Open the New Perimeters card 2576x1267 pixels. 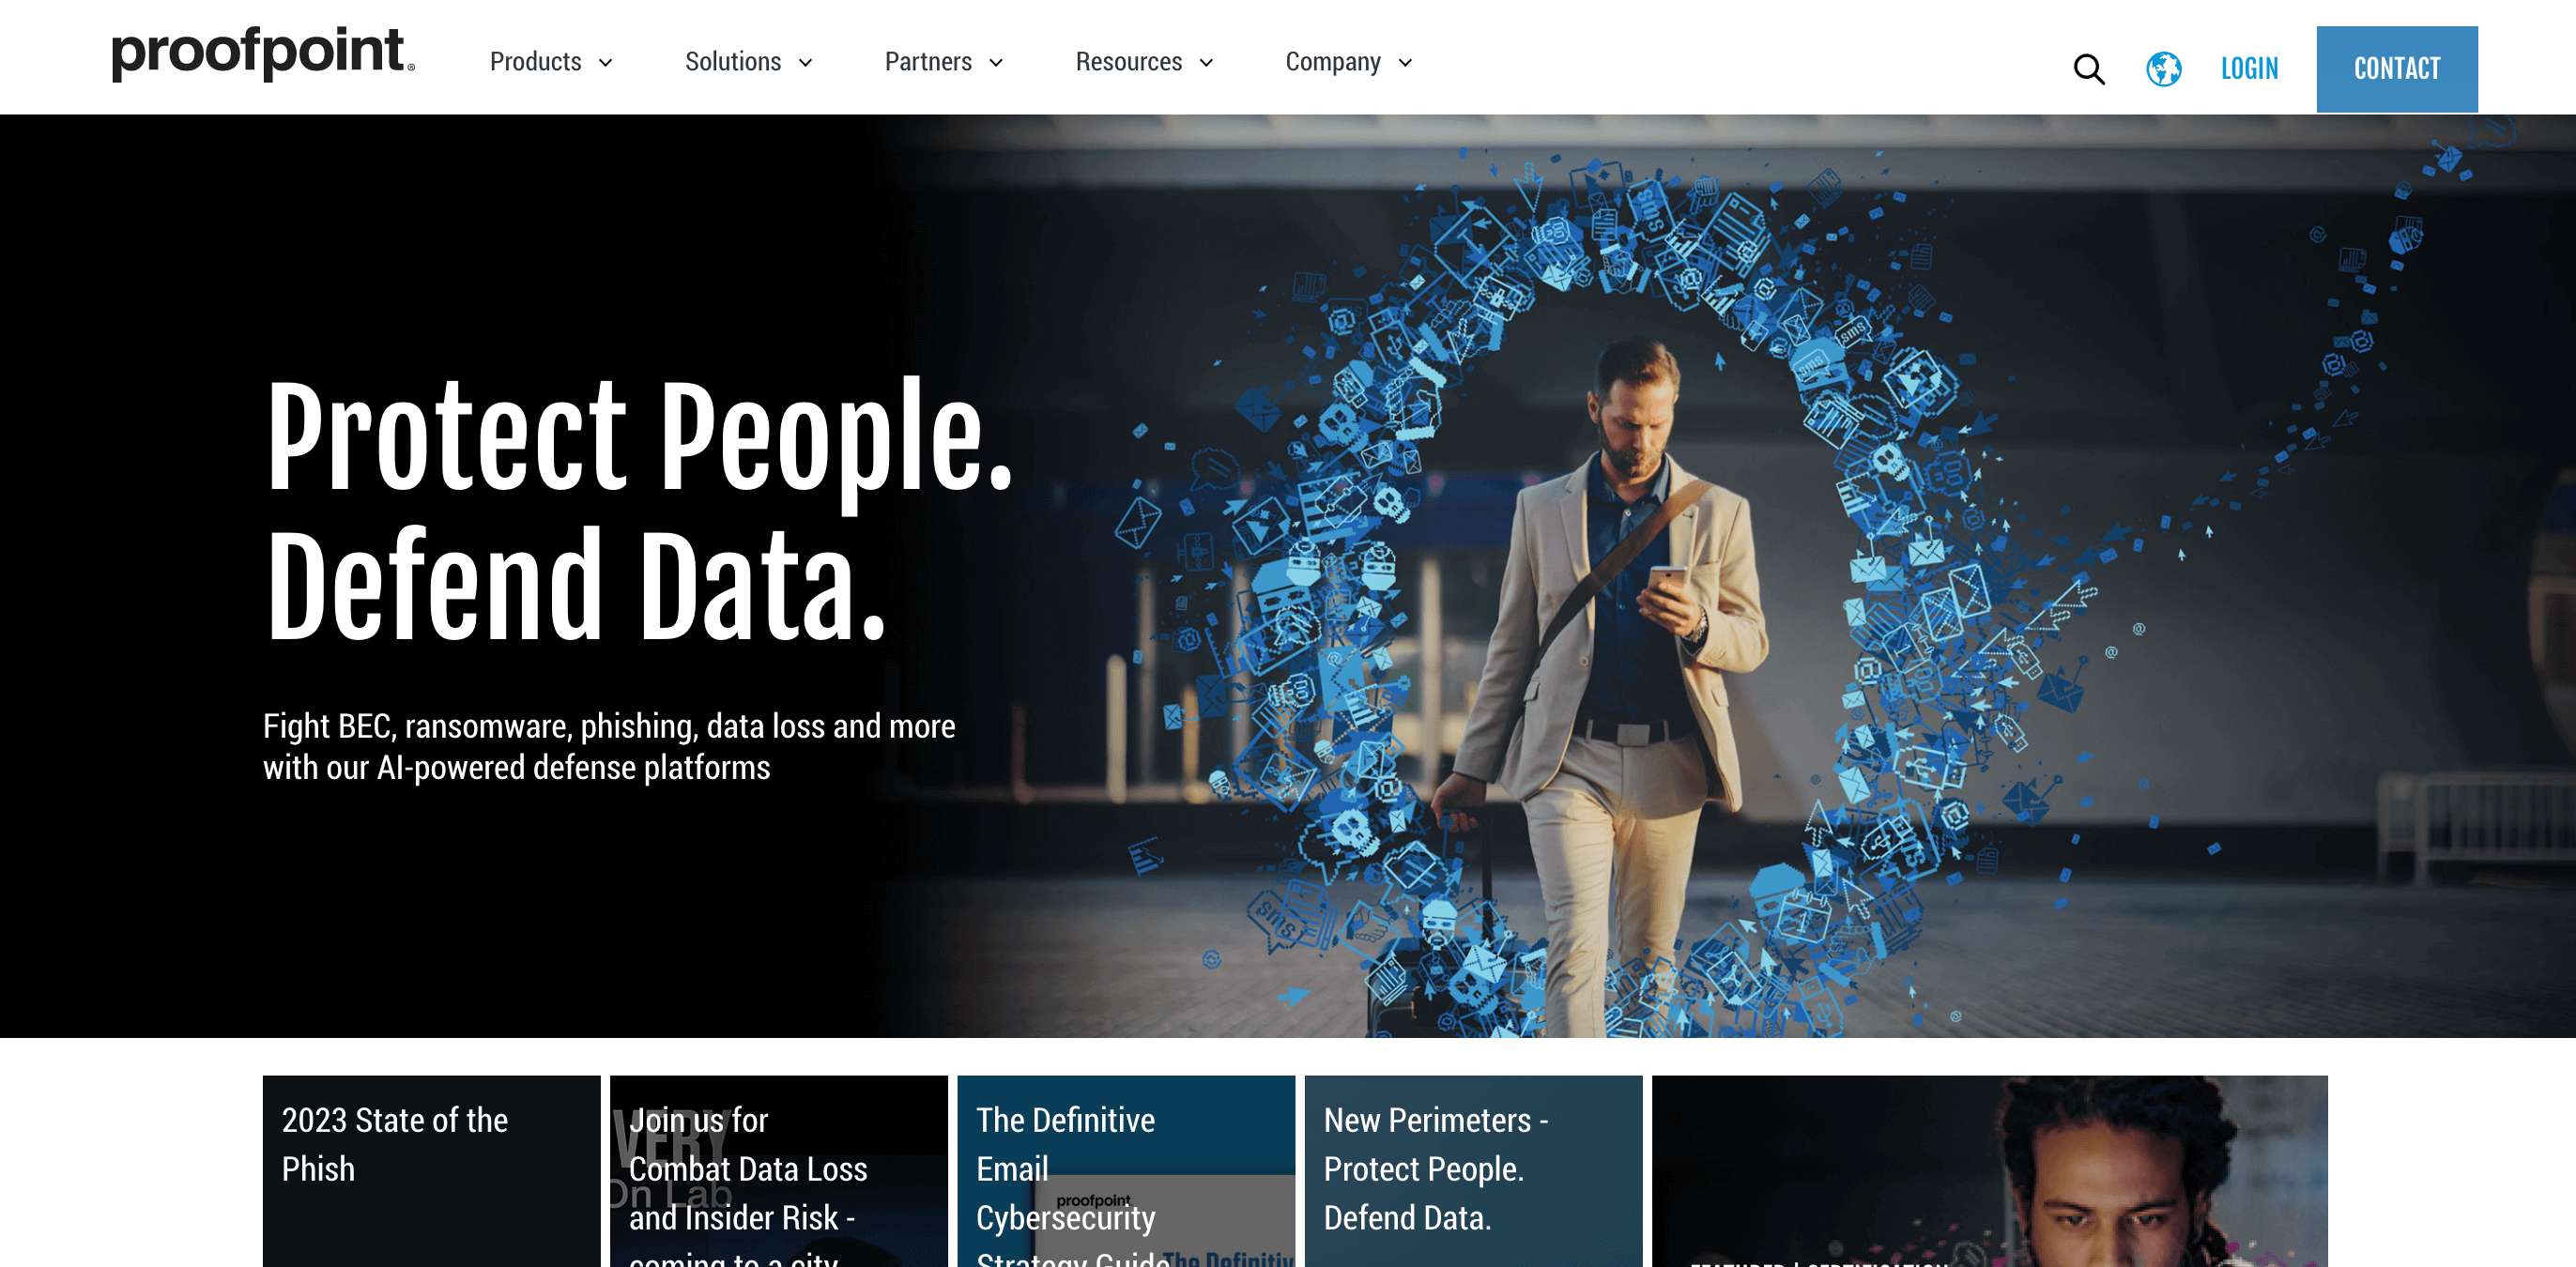tap(1473, 1171)
